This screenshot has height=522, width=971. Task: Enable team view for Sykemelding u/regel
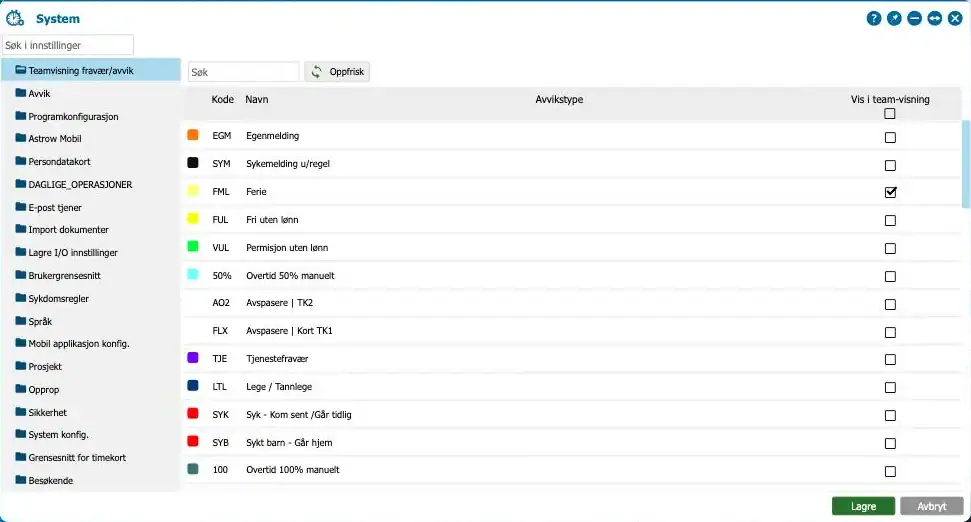(x=890, y=165)
